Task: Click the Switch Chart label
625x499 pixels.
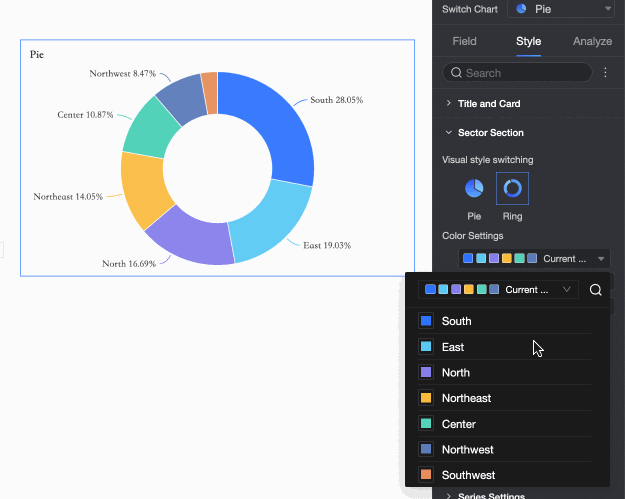Action: [x=470, y=9]
